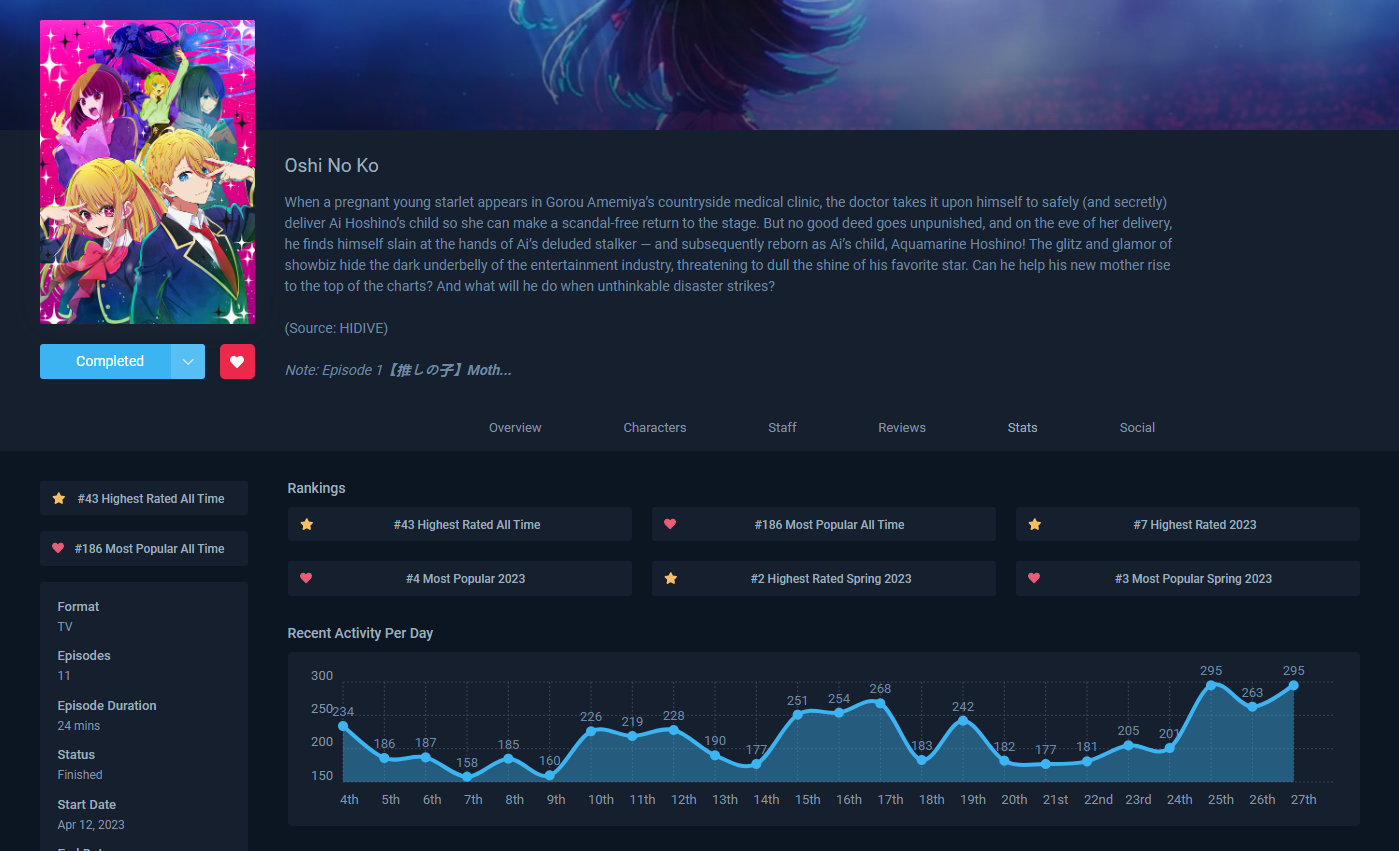Switch to the Characters tab
1399x851 pixels.
(x=655, y=427)
